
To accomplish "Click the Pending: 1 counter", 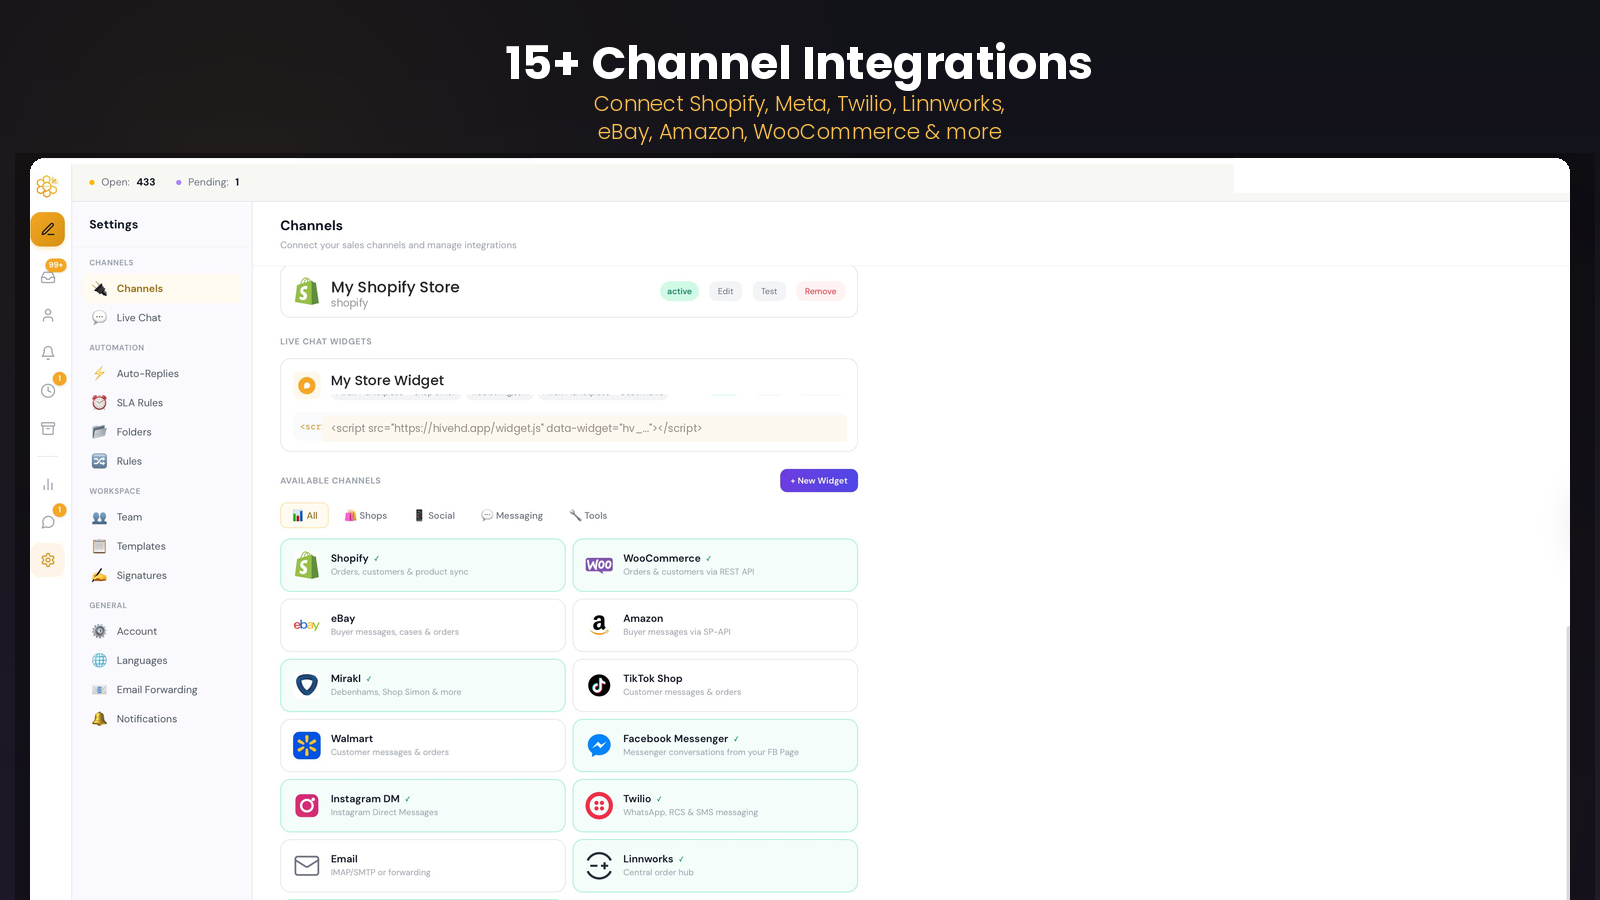I will (x=208, y=182).
